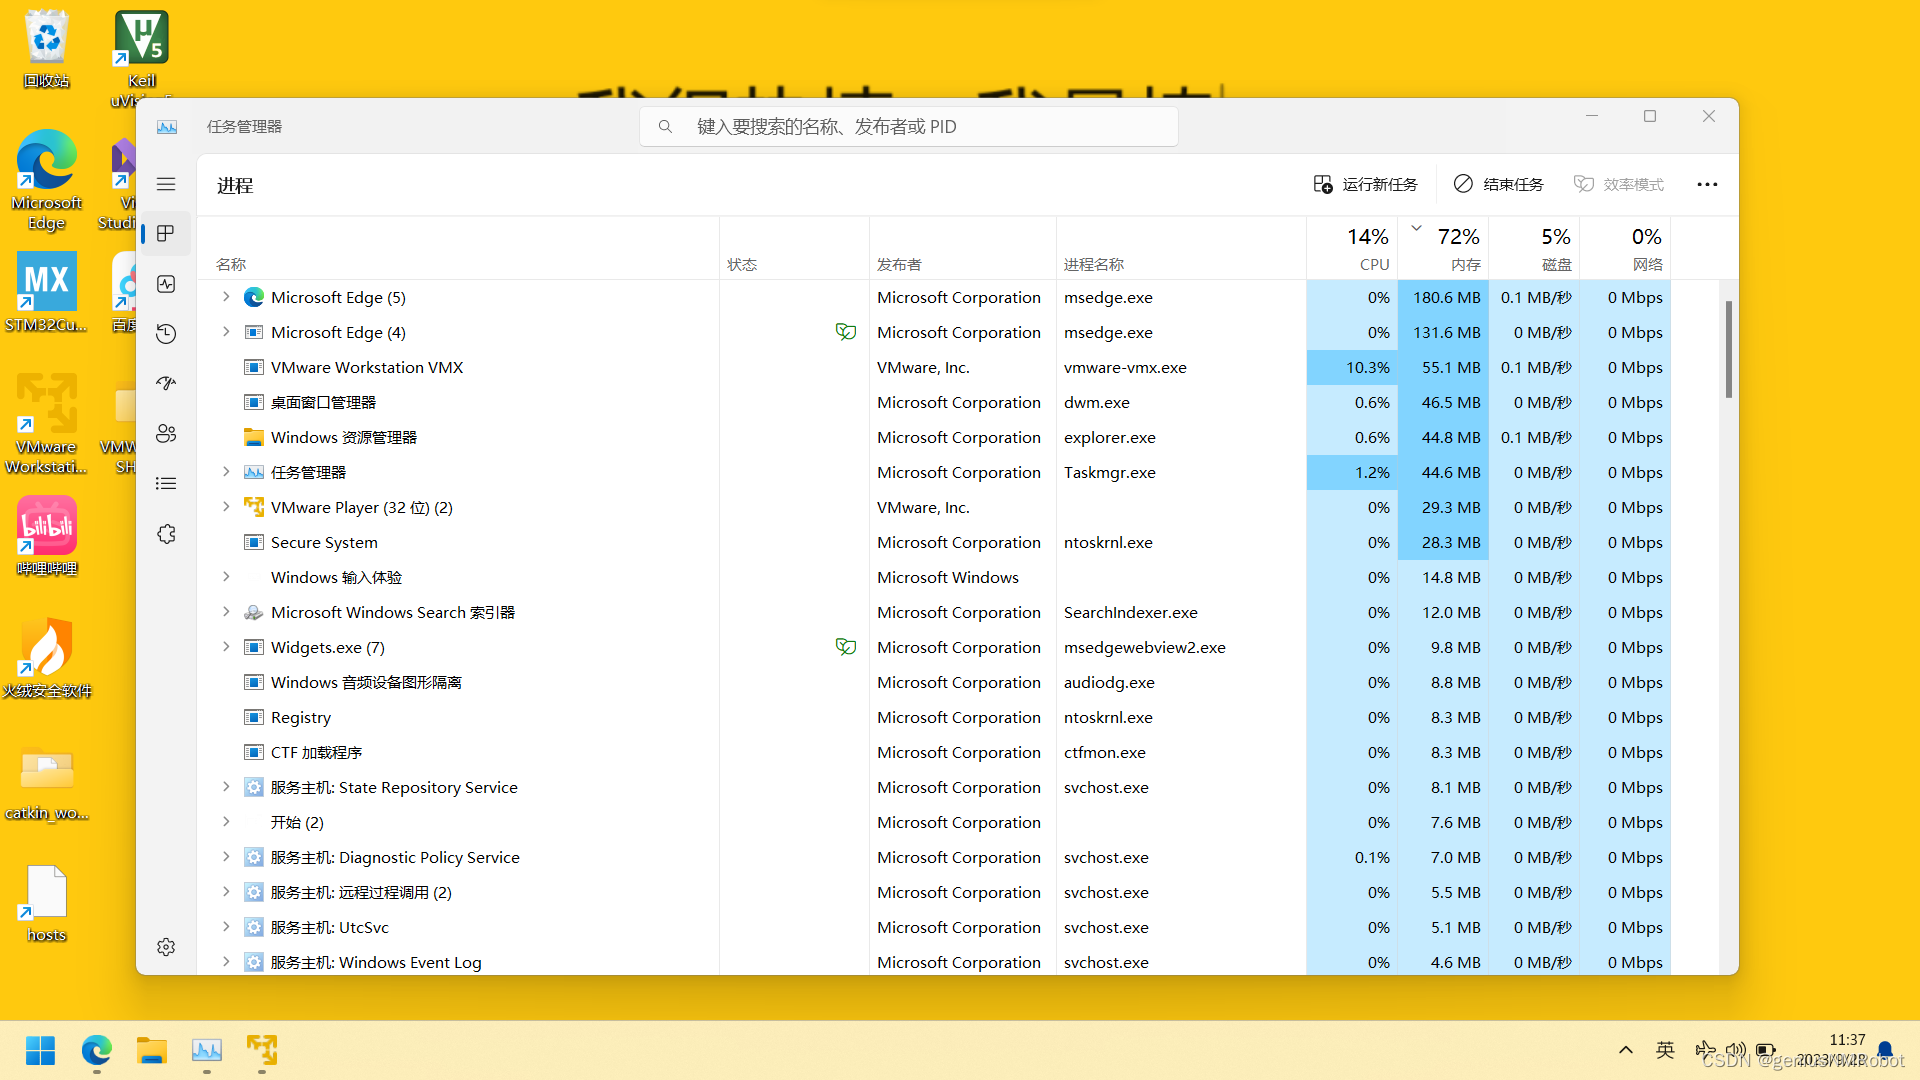Select the 回收站 desktop icon
Viewport: 1920px width, 1080px height.
click(47, 49)
